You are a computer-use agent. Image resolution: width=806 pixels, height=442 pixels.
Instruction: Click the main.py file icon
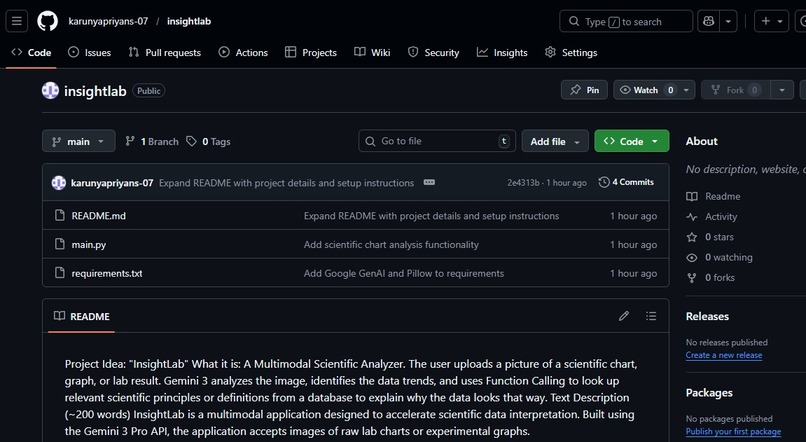pyautogui.click(x=60, y=244)
